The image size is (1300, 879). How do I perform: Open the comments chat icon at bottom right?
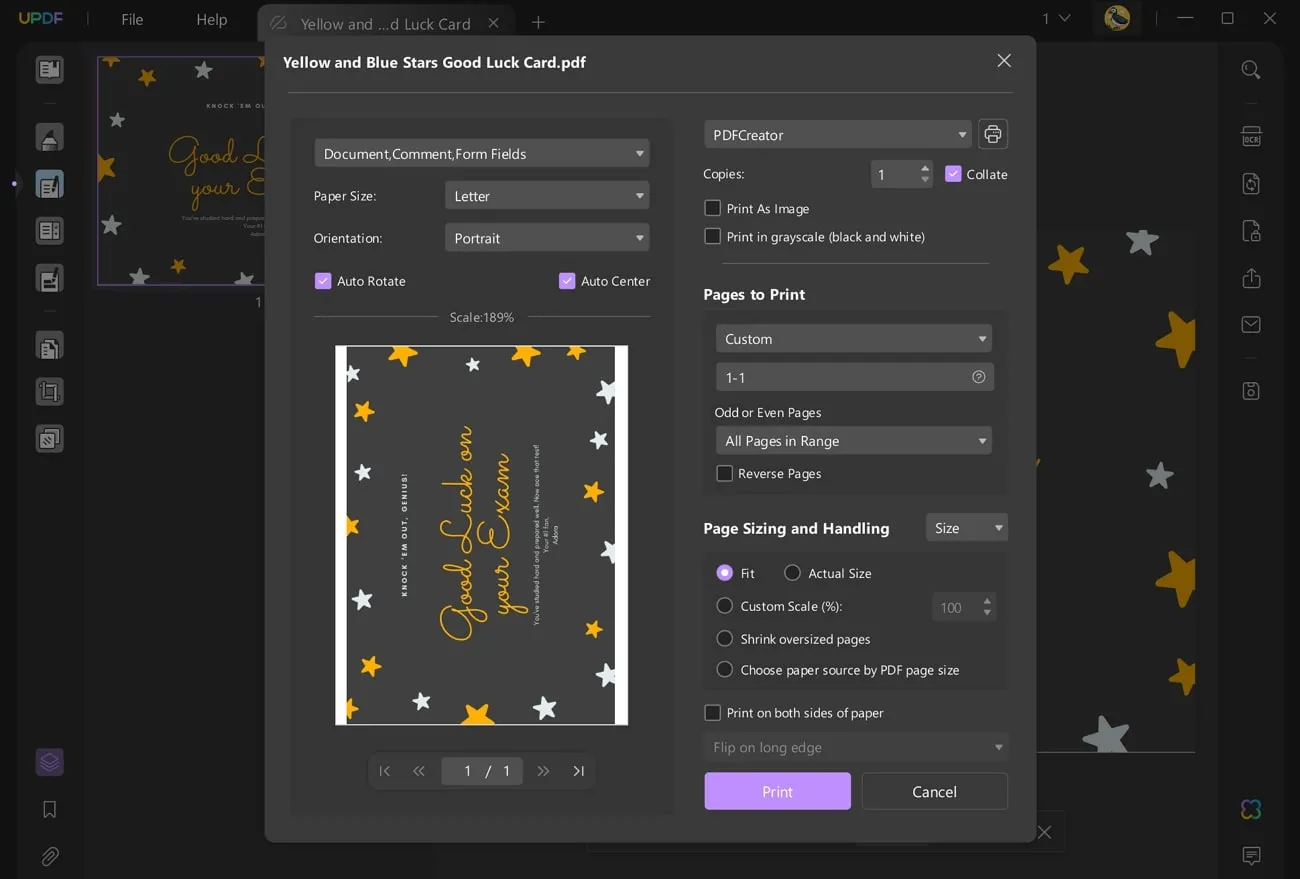(1251, 856)
